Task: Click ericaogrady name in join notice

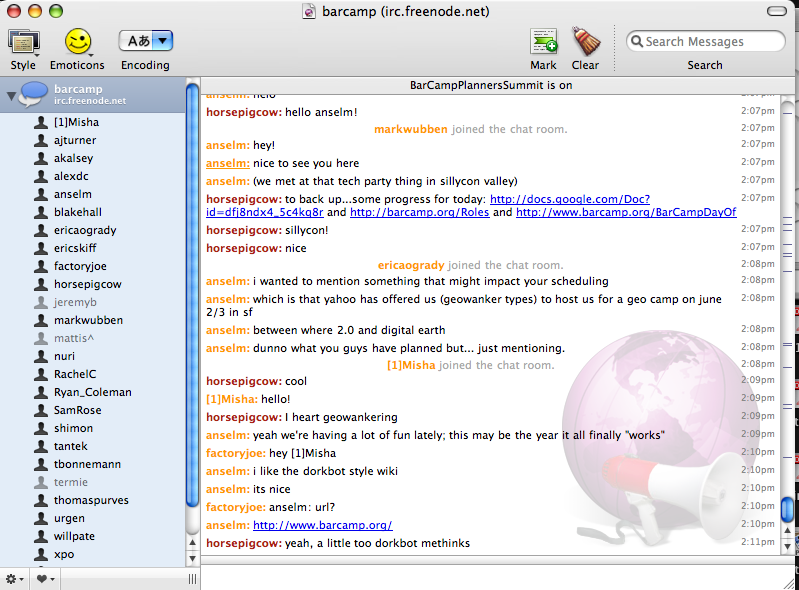Action: [x=411, y=265]
